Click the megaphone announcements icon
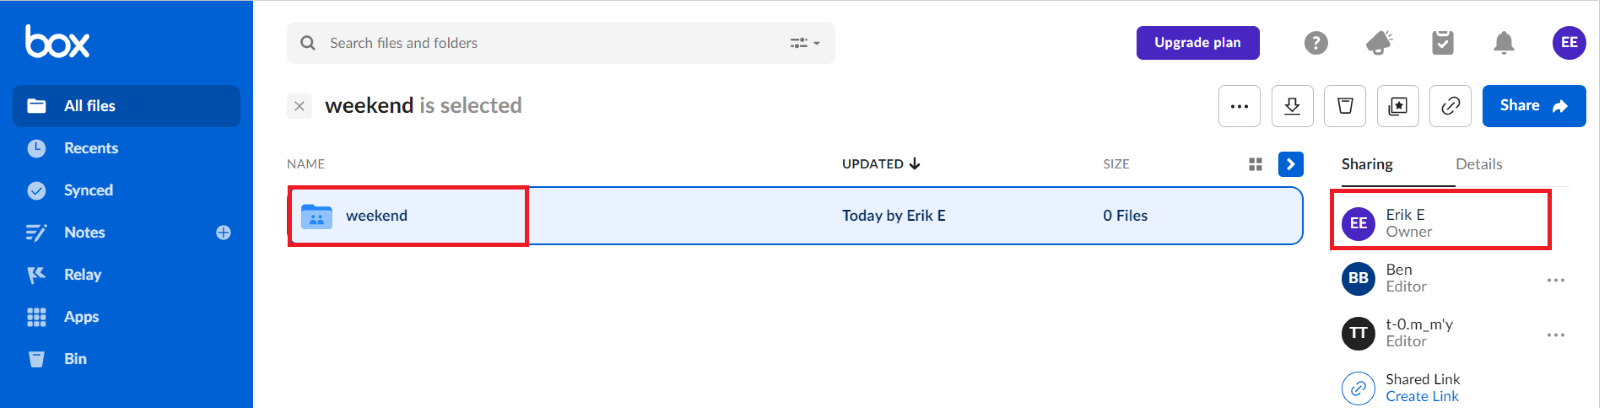The width and height of the screenshot is (1600, 408). pos(1379,43)
